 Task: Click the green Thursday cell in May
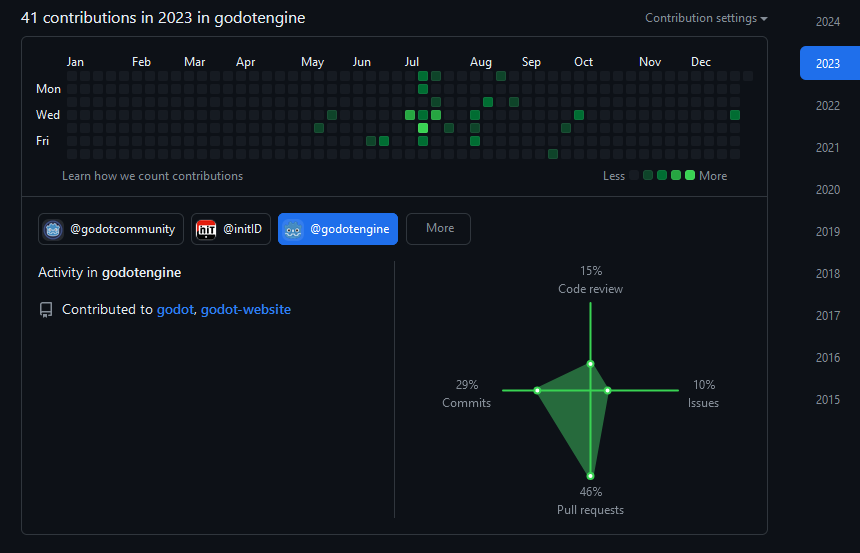tap(319, 128)
